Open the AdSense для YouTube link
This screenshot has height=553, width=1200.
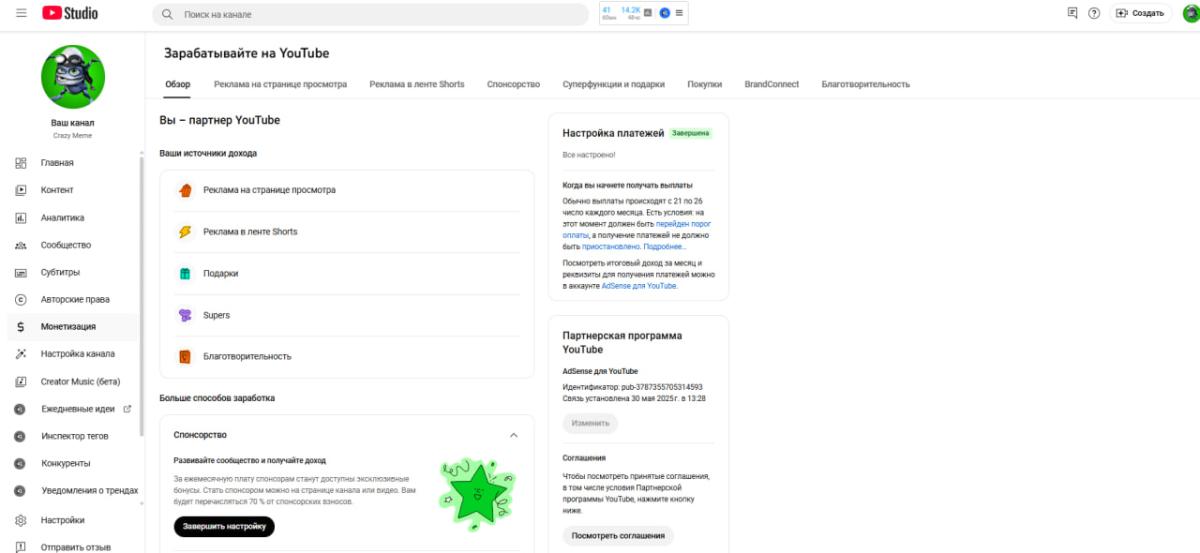[x=639, y=286]
